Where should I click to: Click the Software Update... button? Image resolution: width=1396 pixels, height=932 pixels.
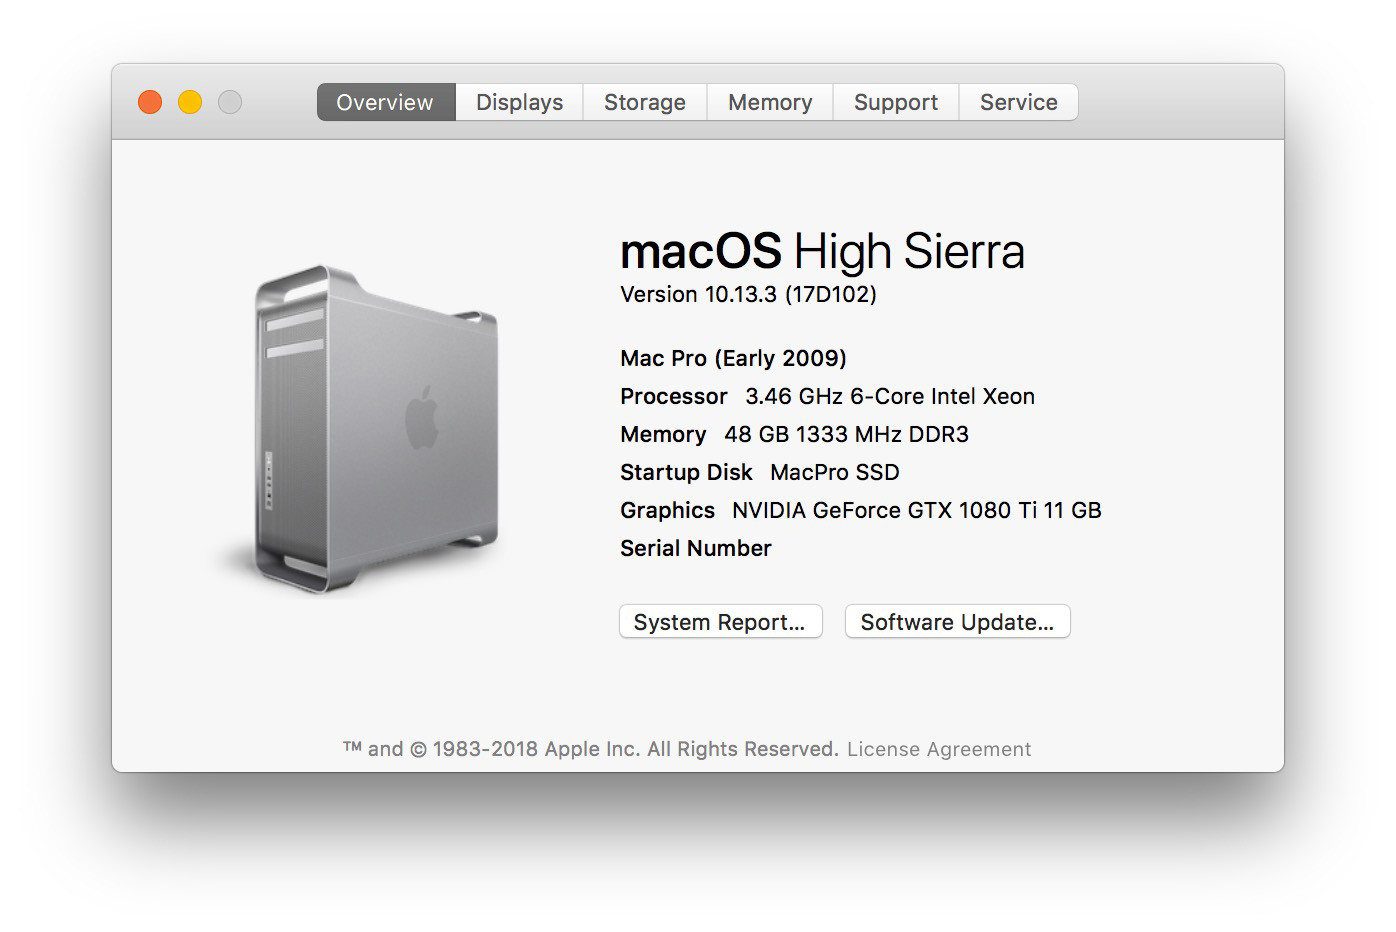pos(957,622)
